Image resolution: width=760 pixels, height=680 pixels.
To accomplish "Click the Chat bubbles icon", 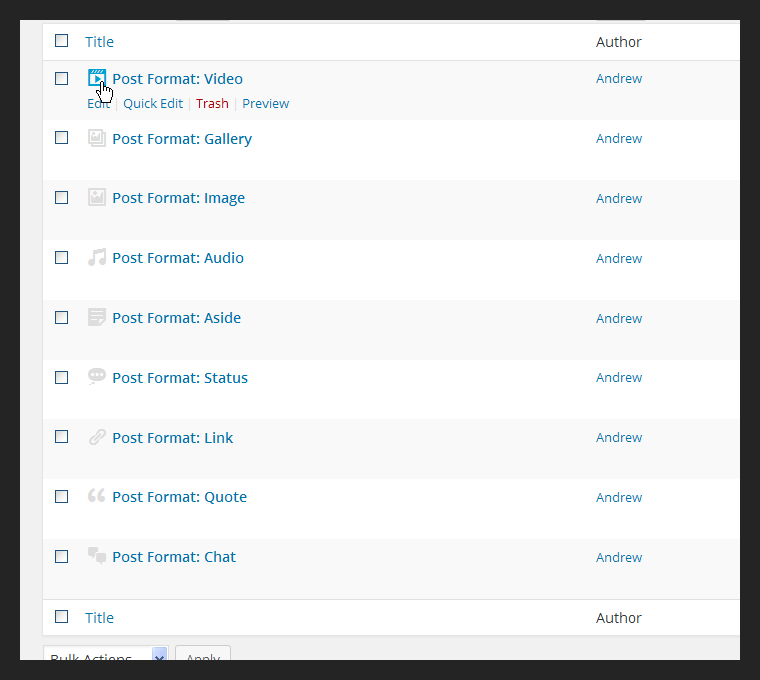I will [x=97, y=556].
